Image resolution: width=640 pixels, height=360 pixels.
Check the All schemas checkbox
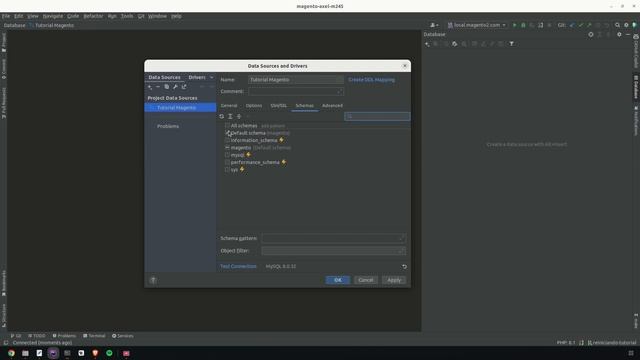(x=227, y=126)
